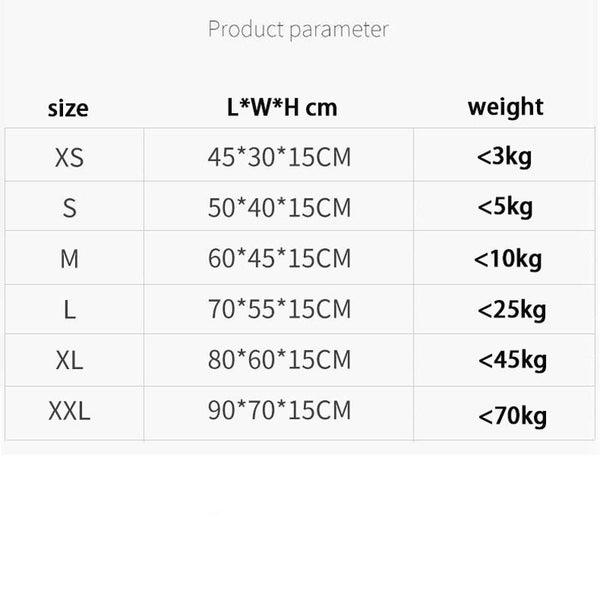Click the 90*70*15CM dimensions cell
600x600 pixels.
279,411
